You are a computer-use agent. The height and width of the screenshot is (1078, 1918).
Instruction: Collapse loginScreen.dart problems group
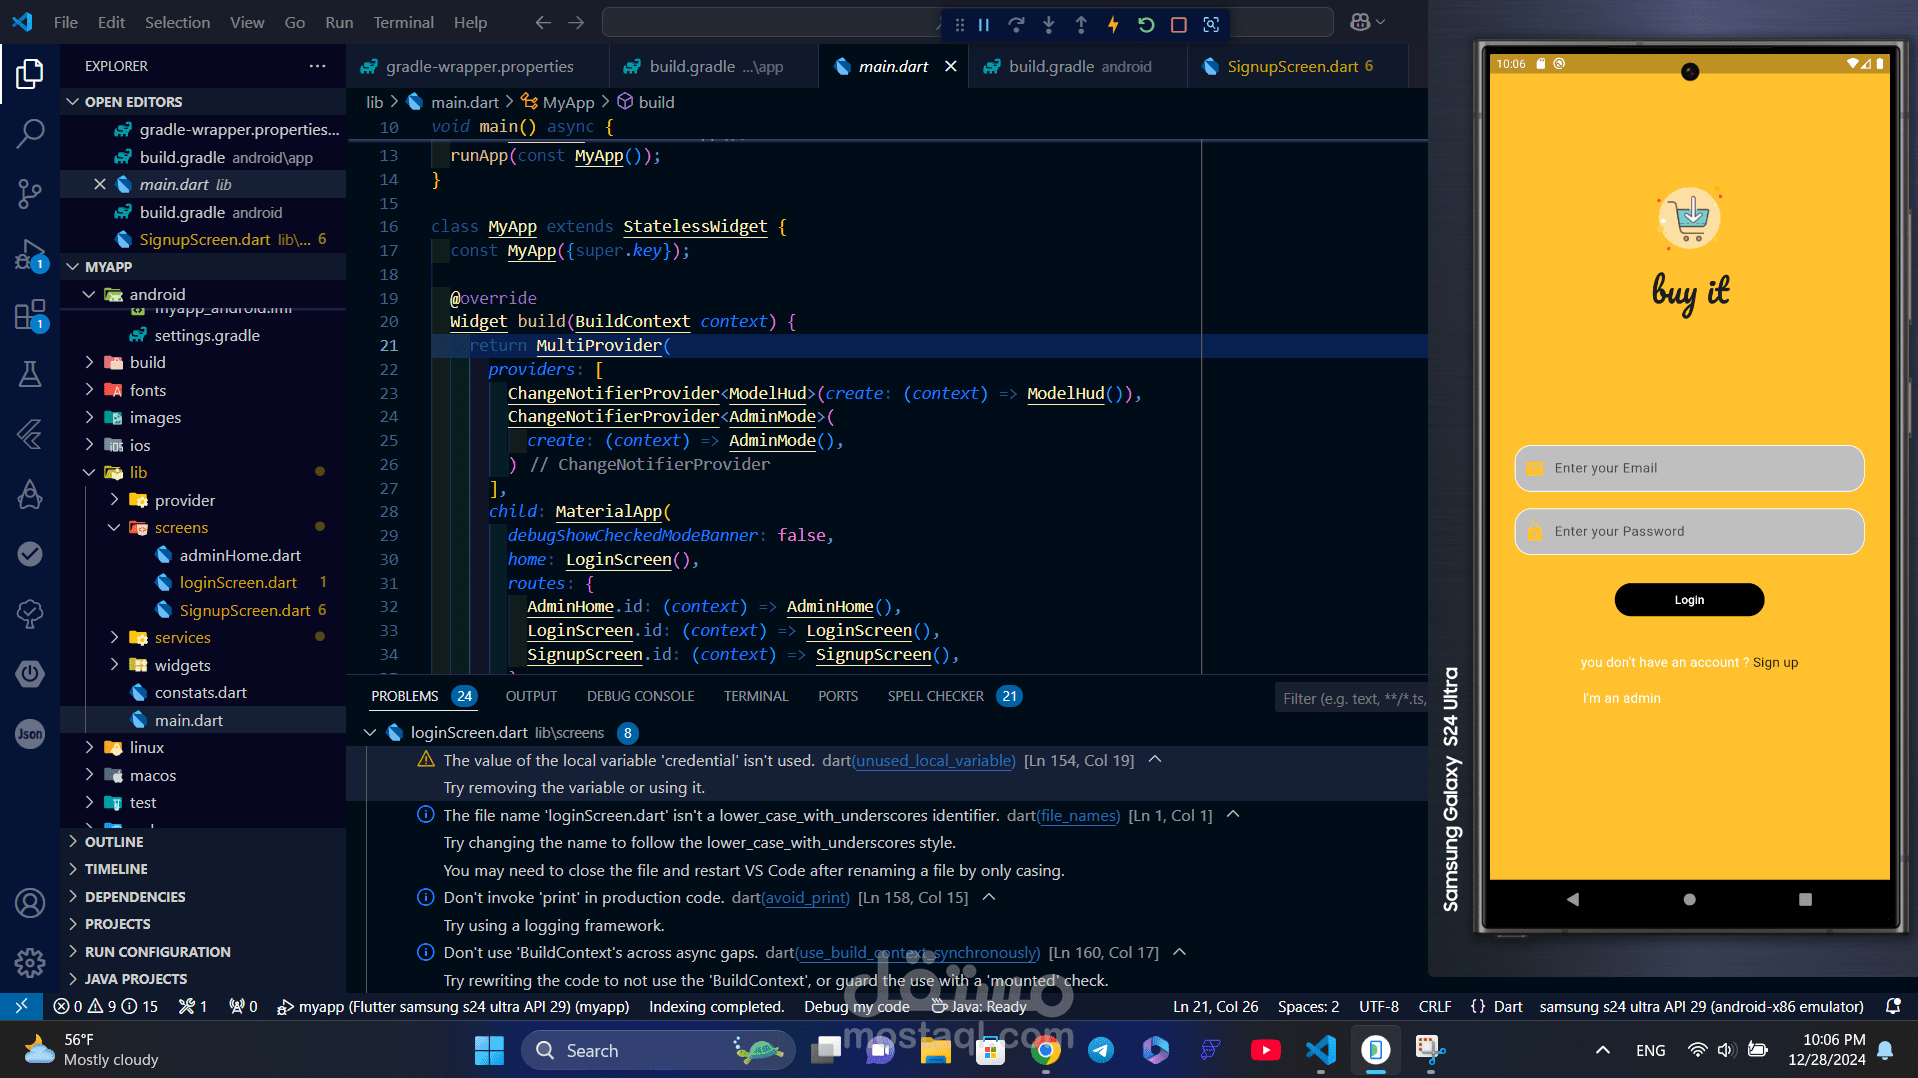point(370,733)
